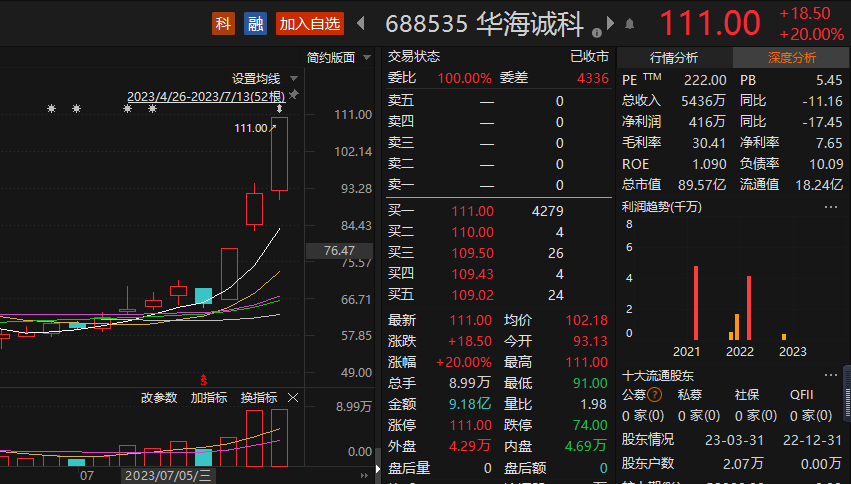Click the cyan candlestick on chart
This screenshot has height=484, width=851.
(204, 296)
